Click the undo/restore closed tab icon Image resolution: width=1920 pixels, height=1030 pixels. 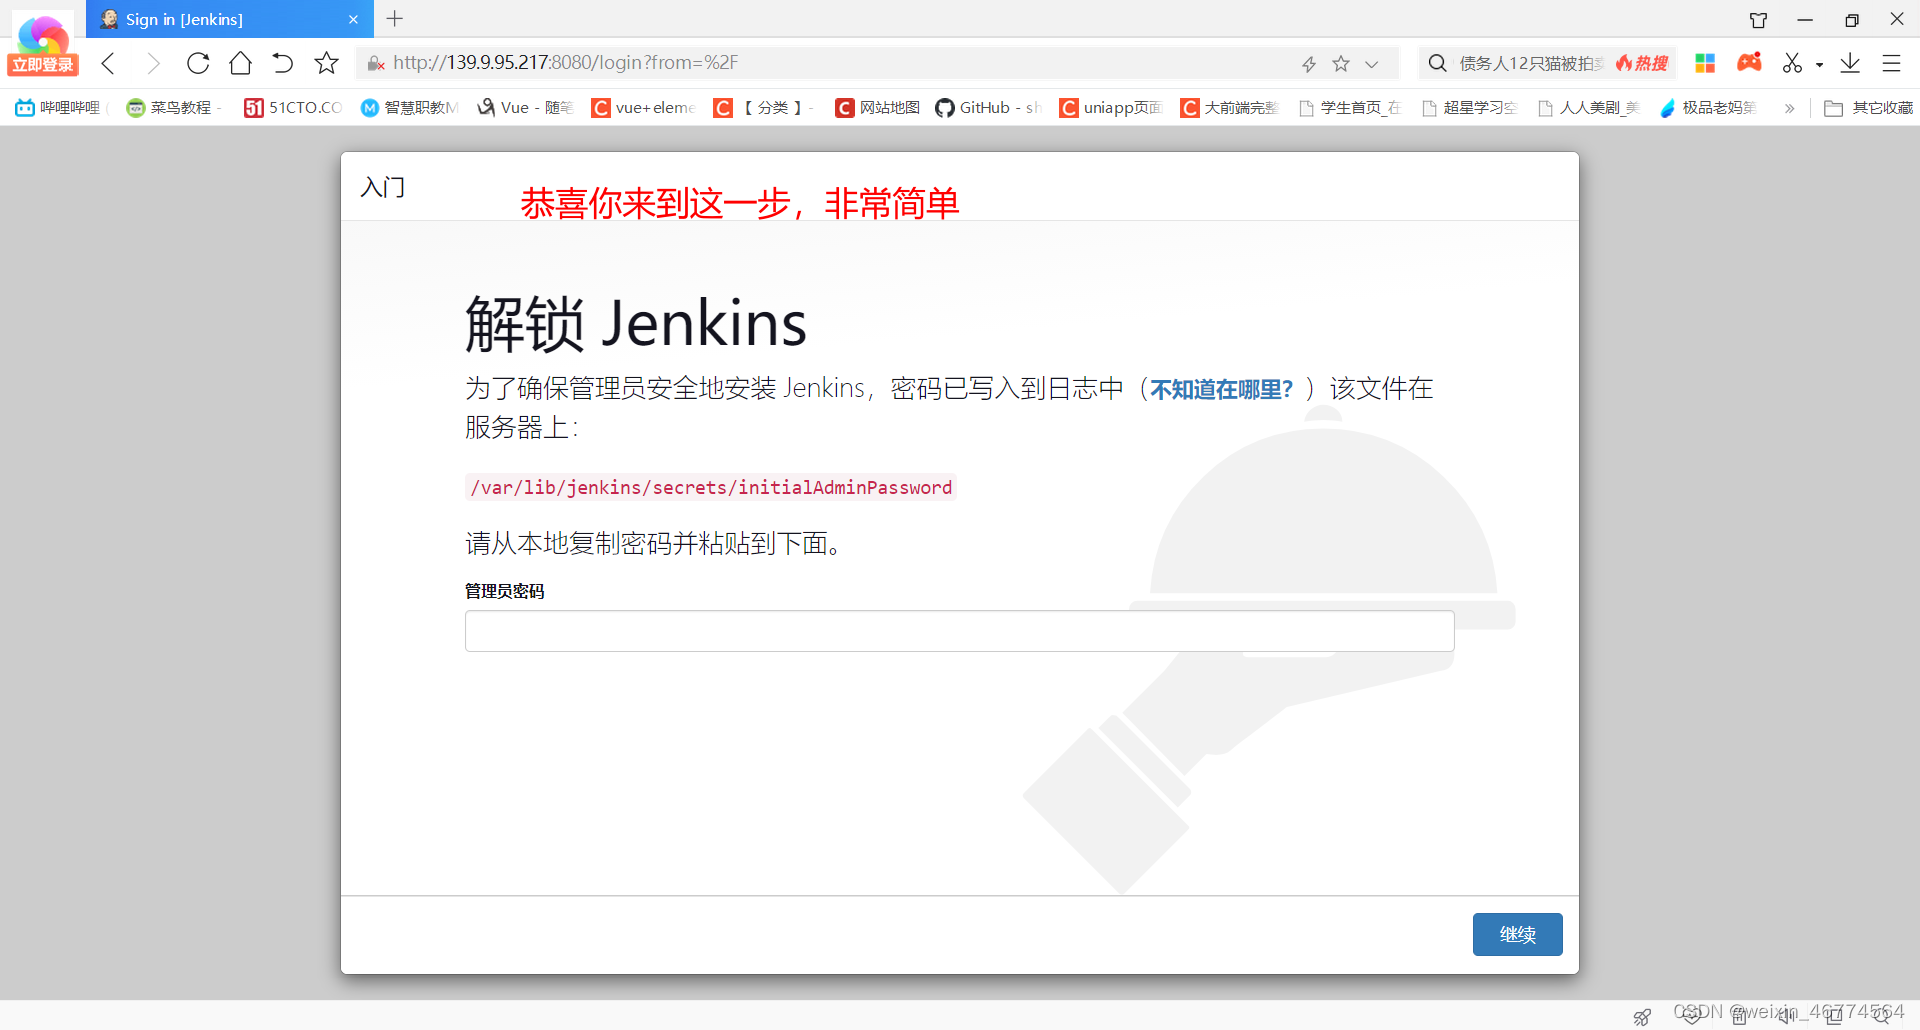click(283, 63)
